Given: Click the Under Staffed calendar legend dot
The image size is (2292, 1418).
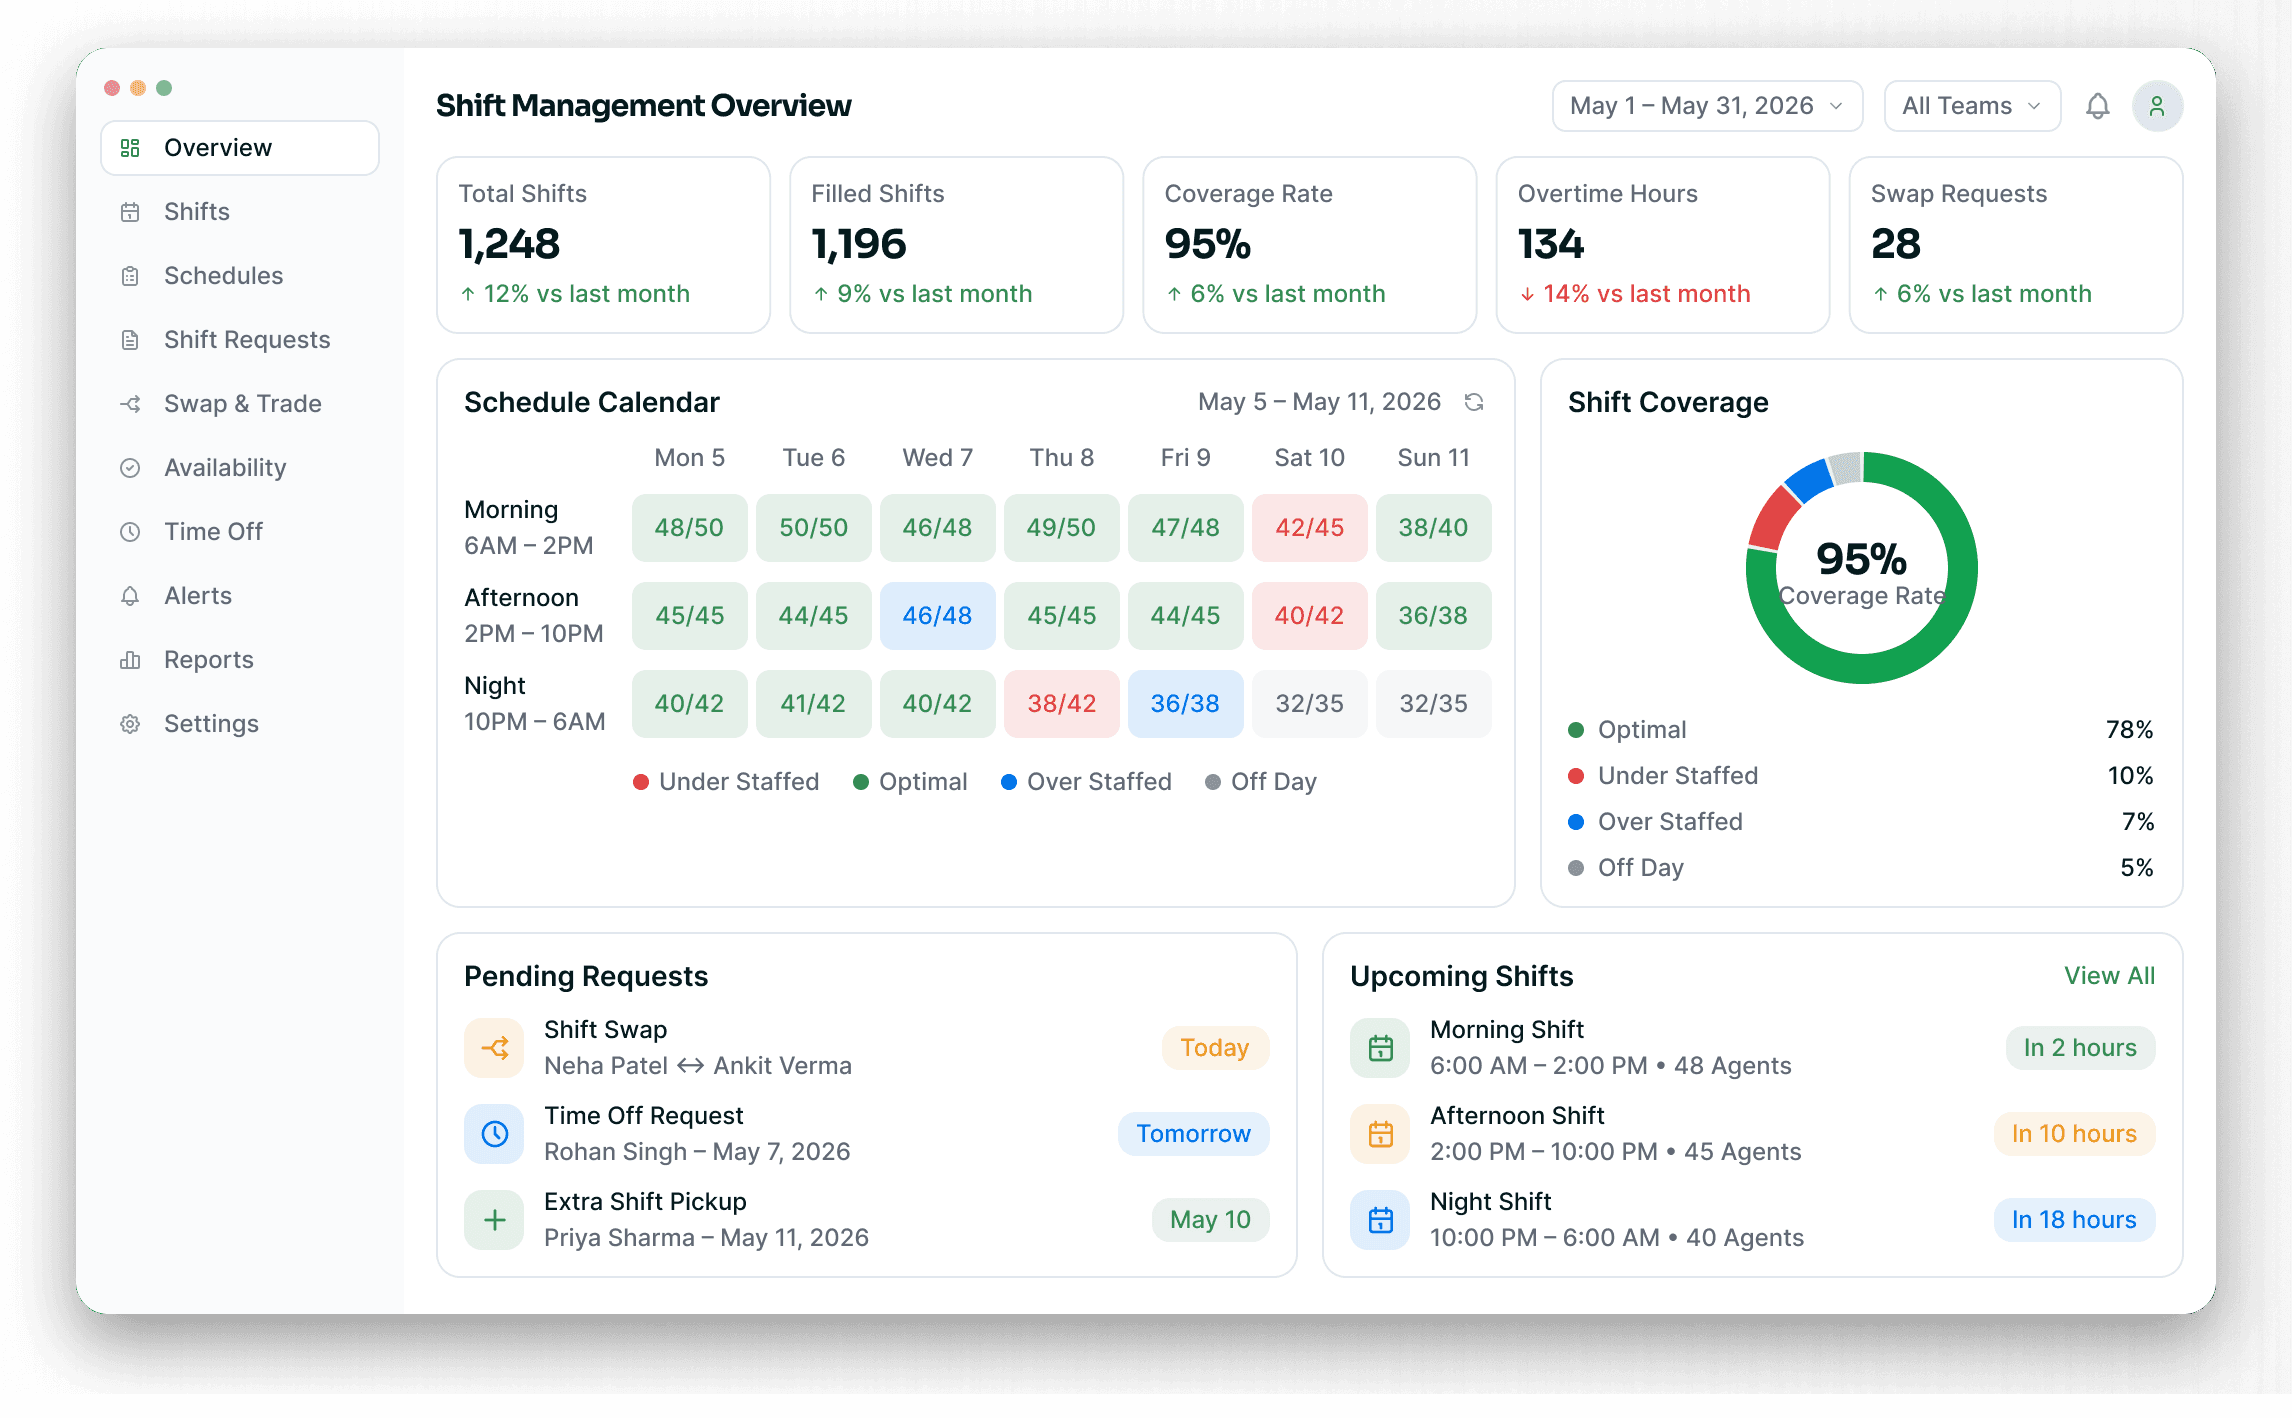Looking at the screenshot, I should pos(641,782).
